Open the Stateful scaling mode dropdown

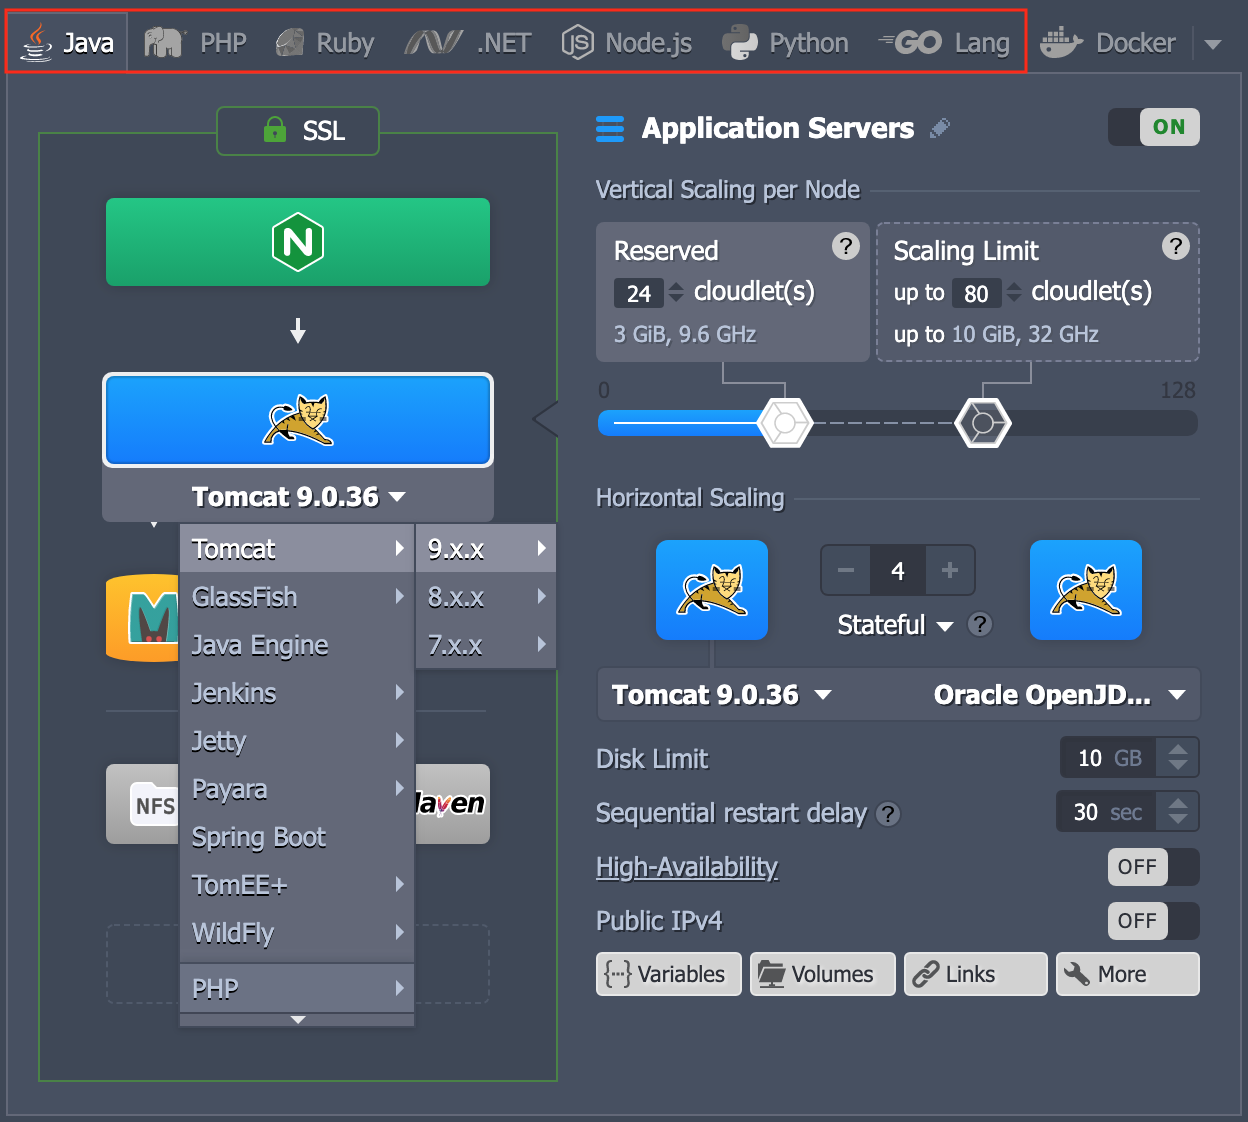895,625
